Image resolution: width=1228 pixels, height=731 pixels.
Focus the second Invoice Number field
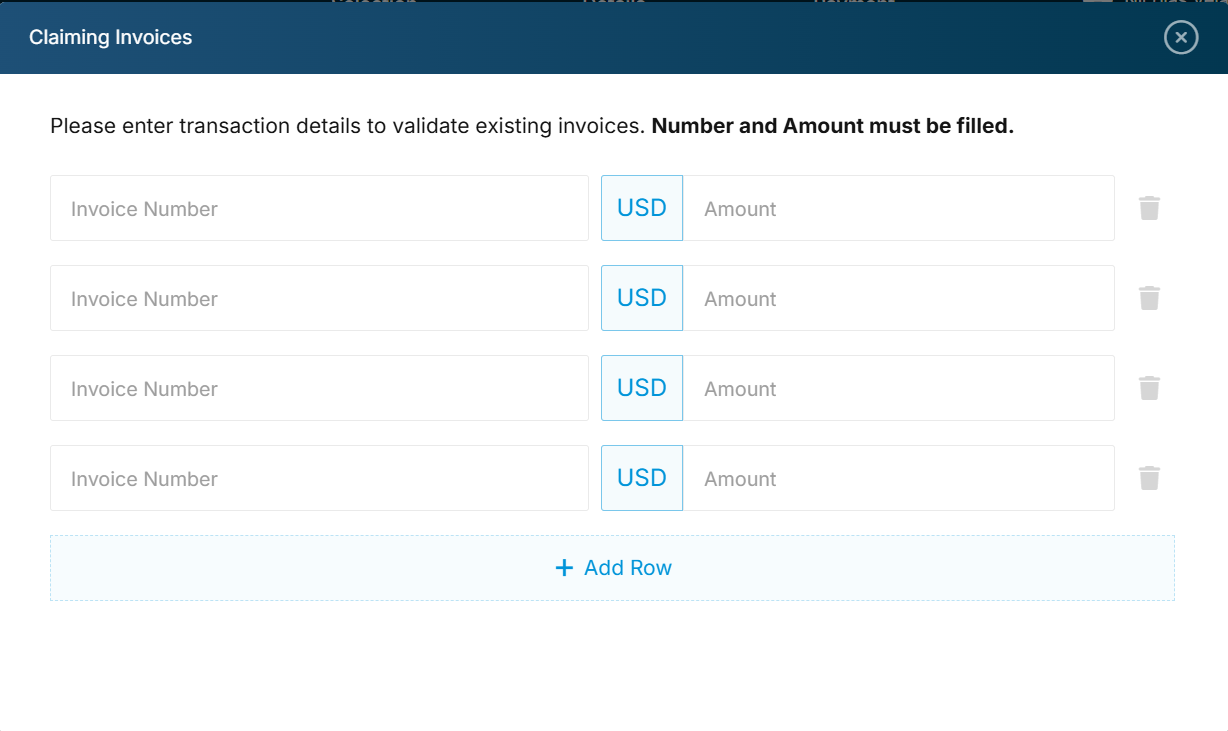click(319, 298)
